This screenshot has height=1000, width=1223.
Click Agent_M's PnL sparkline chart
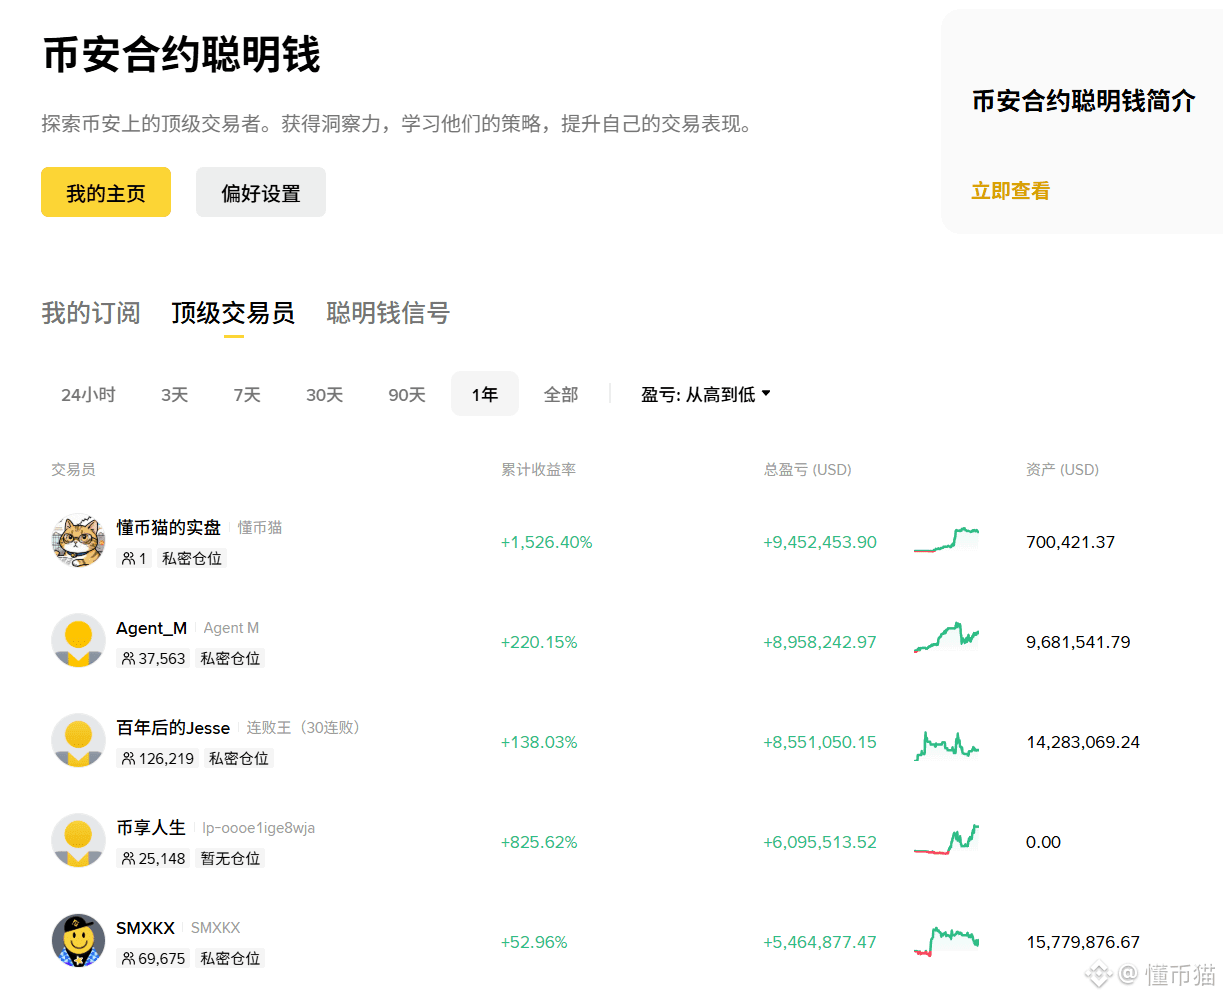pyautogui.click(x=946, y=638)
